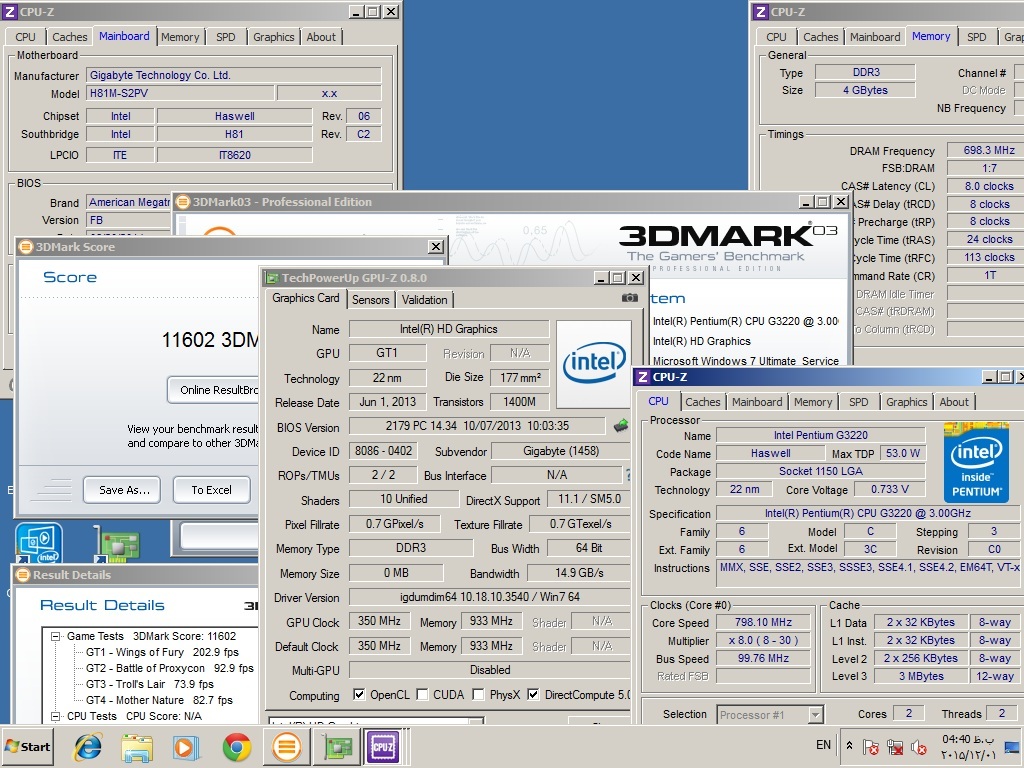Open the Sensors tab in GPU-Z
This screenshot has height=768, width=1024.
(370, 300)
